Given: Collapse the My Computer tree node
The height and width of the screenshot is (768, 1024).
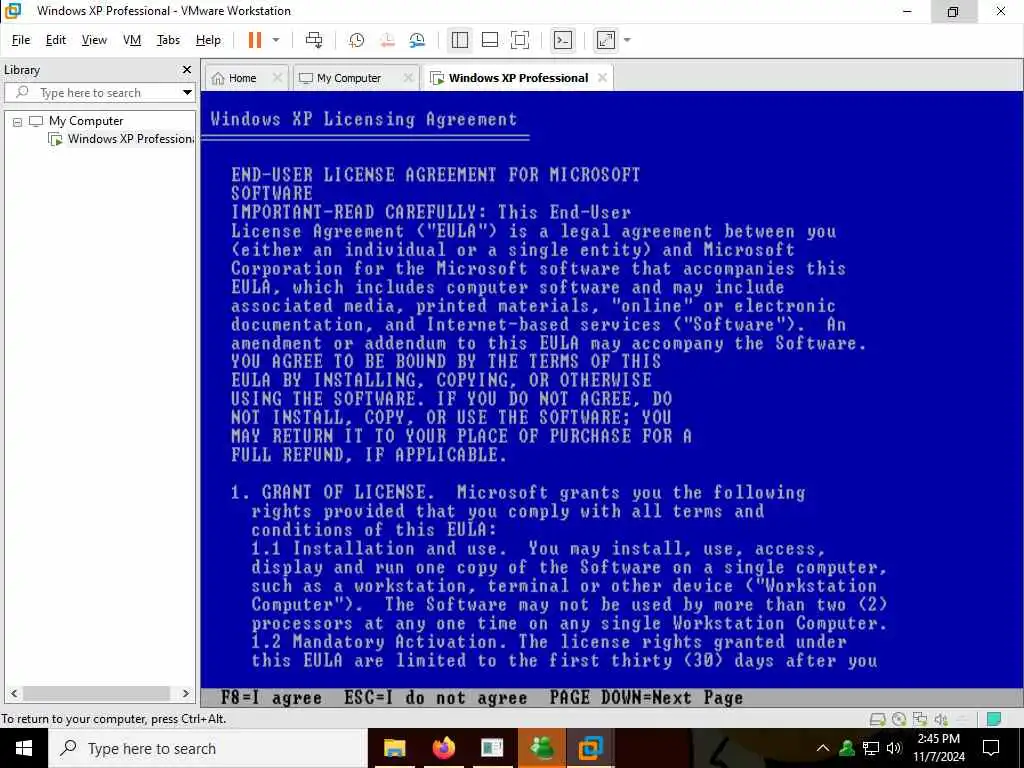Looking at the screenshot, I should coord(18,121).
